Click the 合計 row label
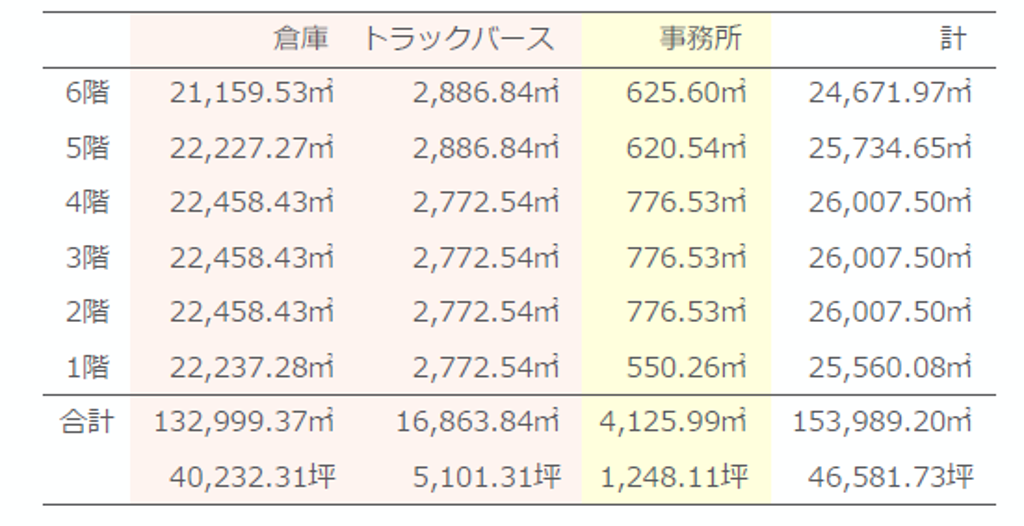 tap(87, 422)
